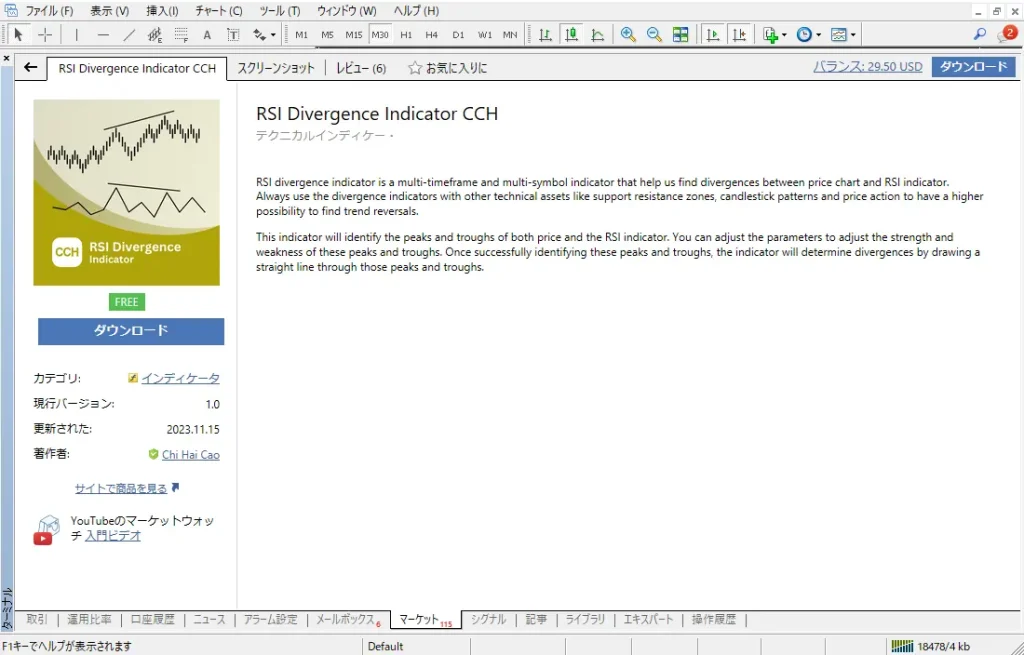Expand indicators list dropdown arrow

(784, 35)
